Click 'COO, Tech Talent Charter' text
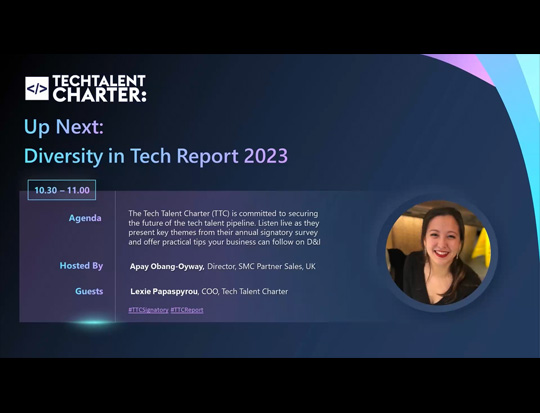540x413 pixels. 245,291
